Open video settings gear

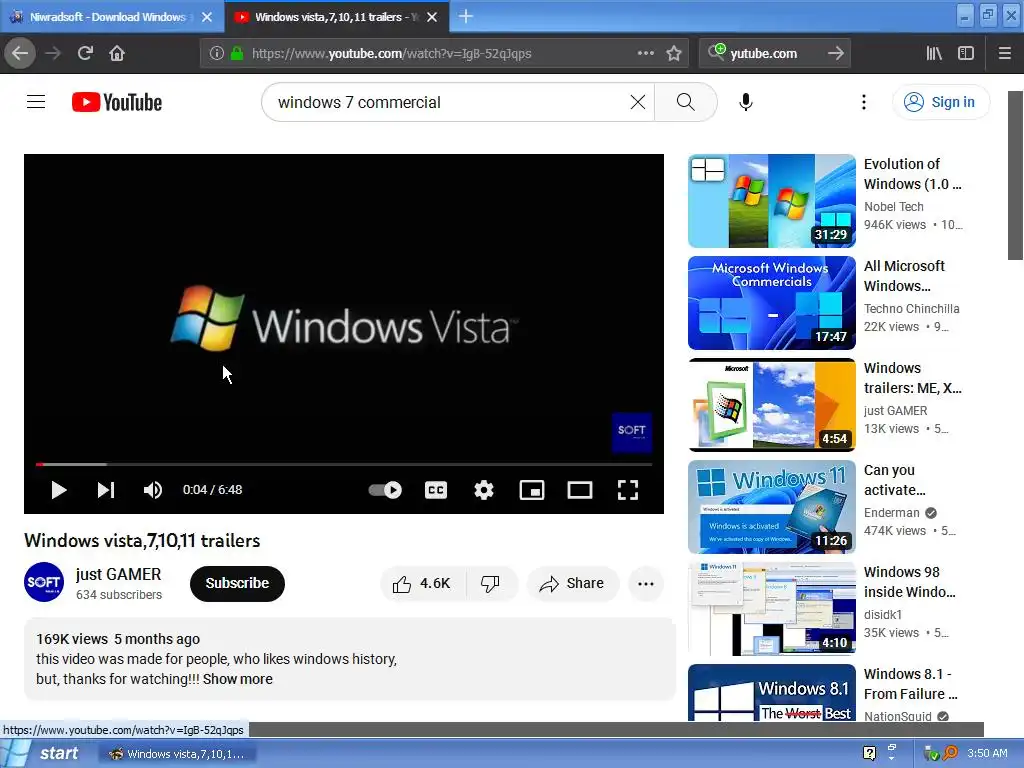pos(484,490)
